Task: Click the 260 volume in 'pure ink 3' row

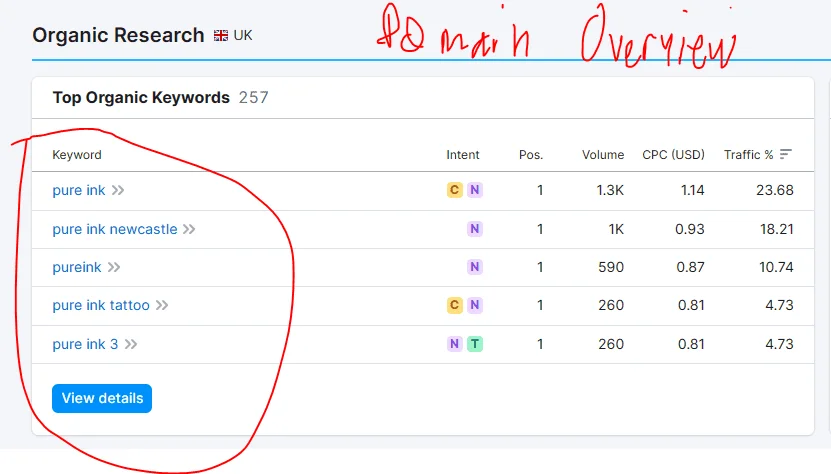Action: click(x=611, y=344)
